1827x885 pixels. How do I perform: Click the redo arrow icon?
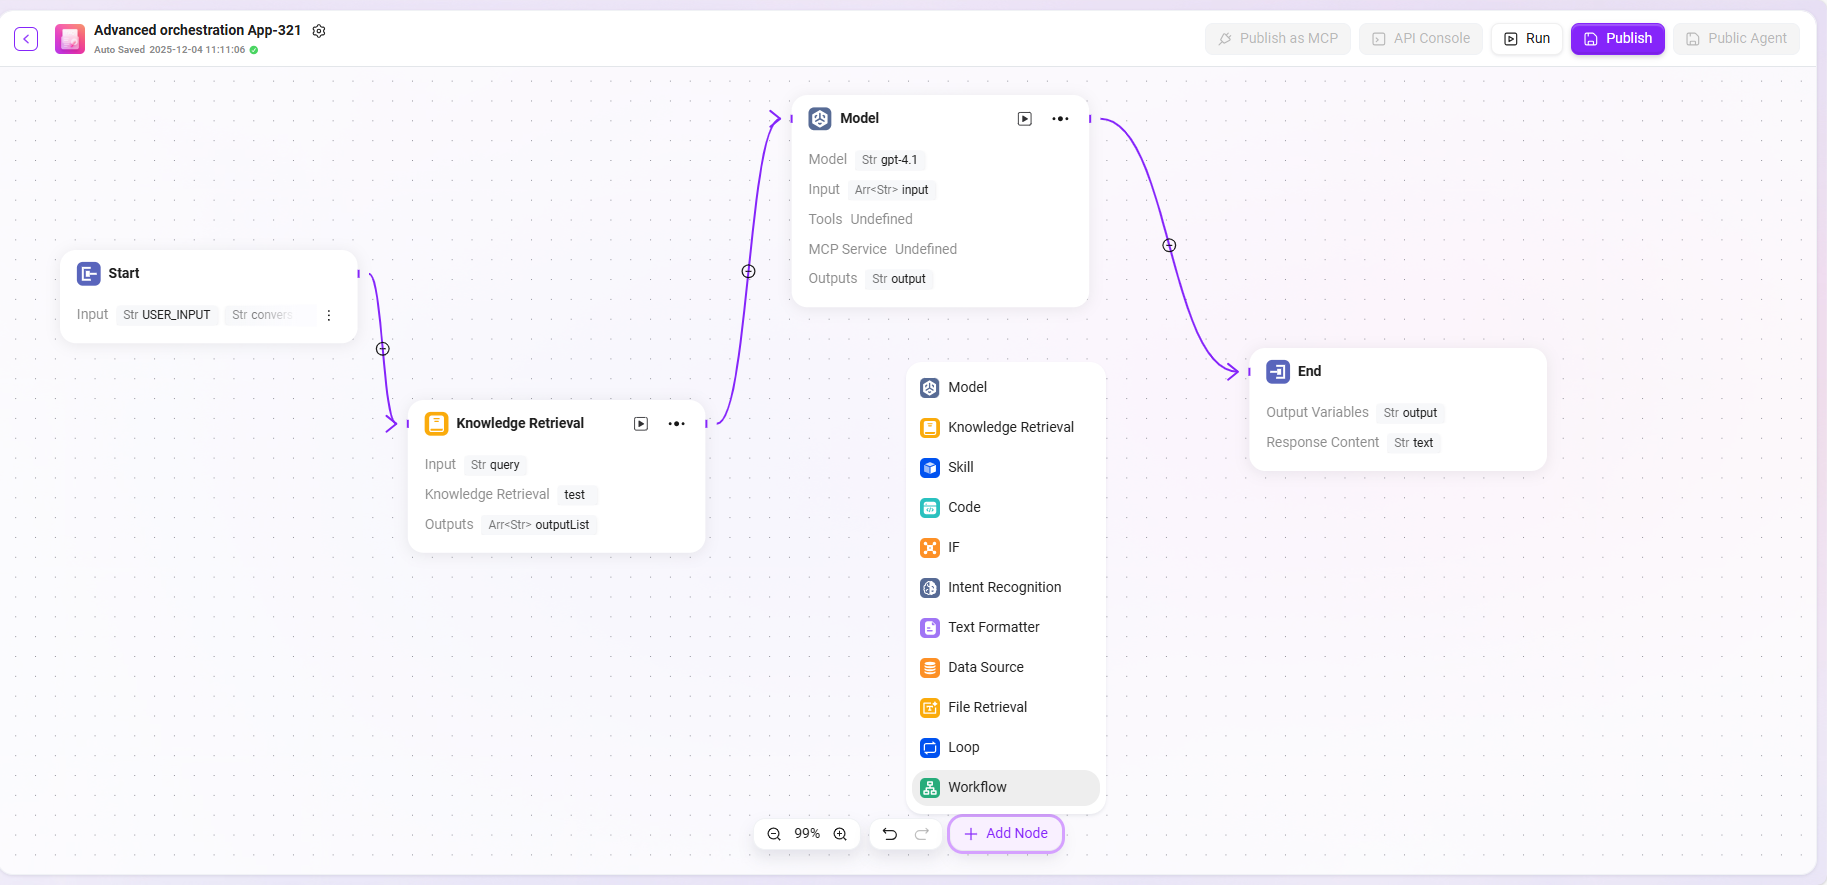click(x=922, y=834)
